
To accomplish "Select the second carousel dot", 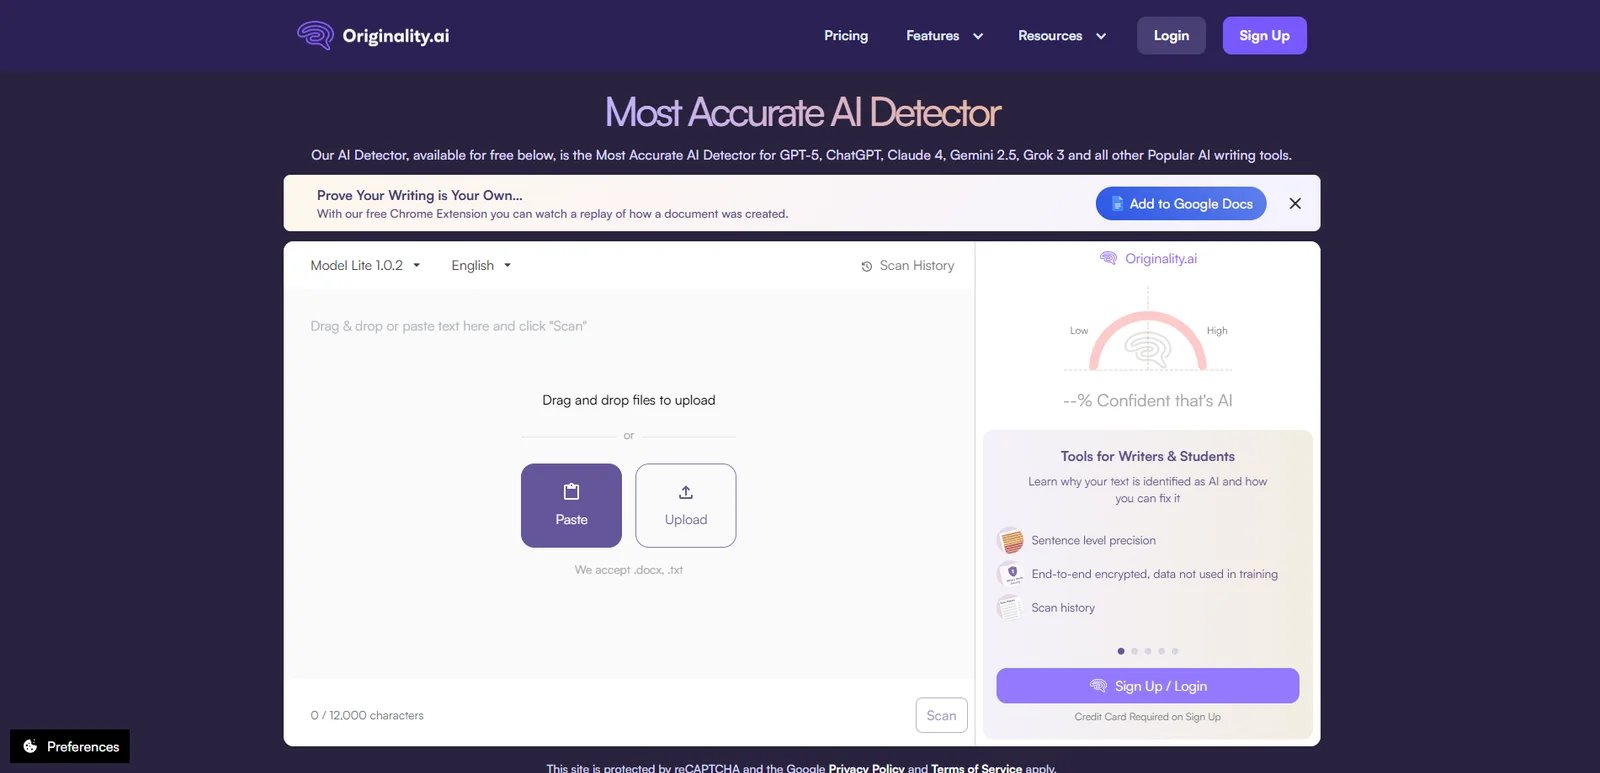I will pos(1134,651).
